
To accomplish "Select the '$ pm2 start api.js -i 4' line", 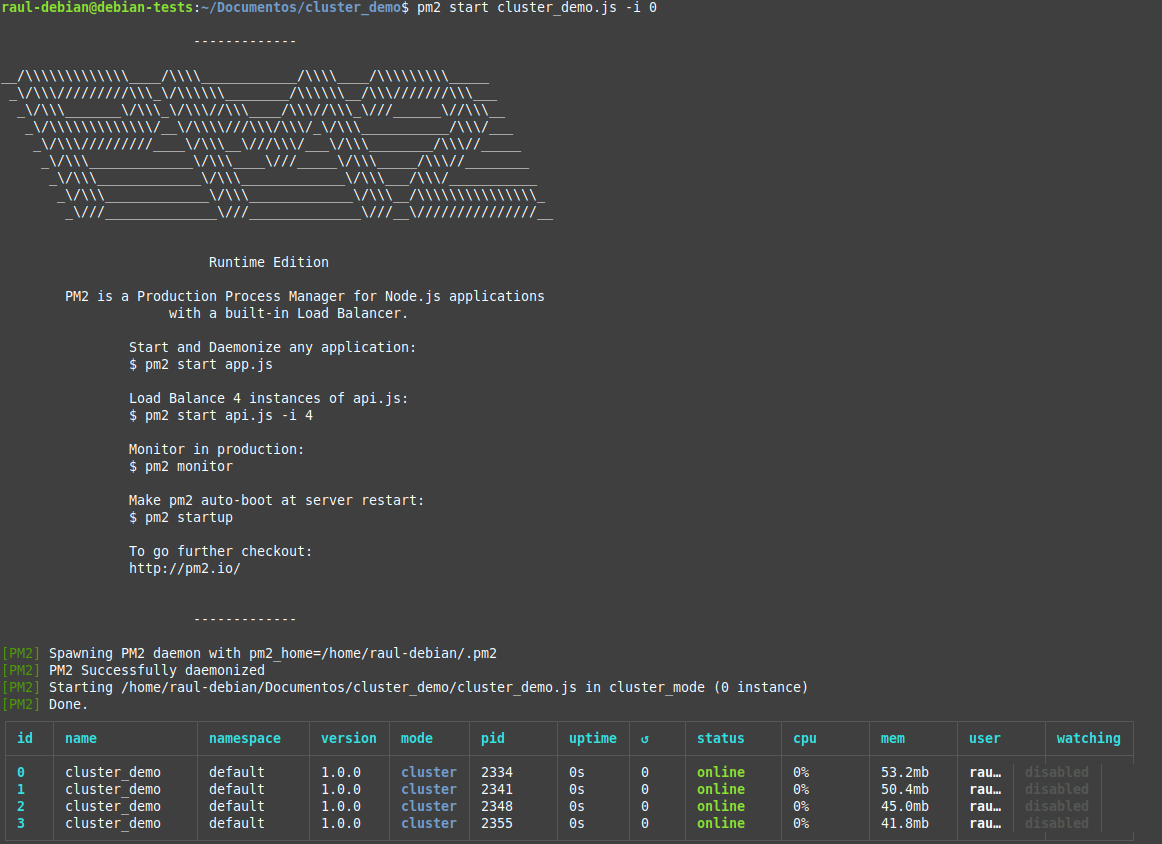I will [x=220, y=415].
